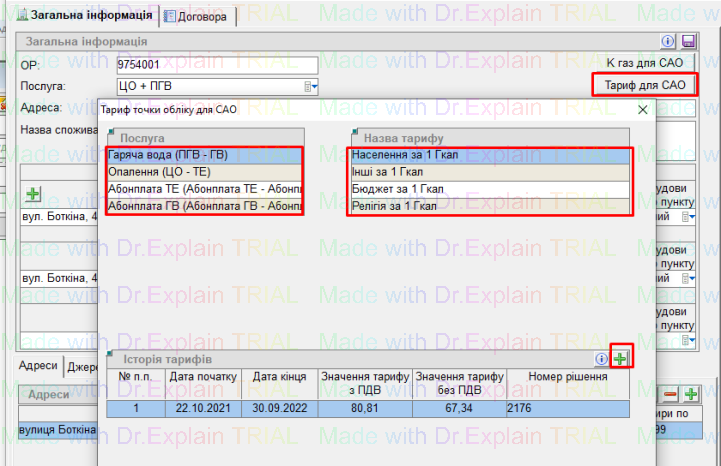Click the info icon in Загальна інформація header
This screenshot has height=466, width=721.
click(669, 42)
